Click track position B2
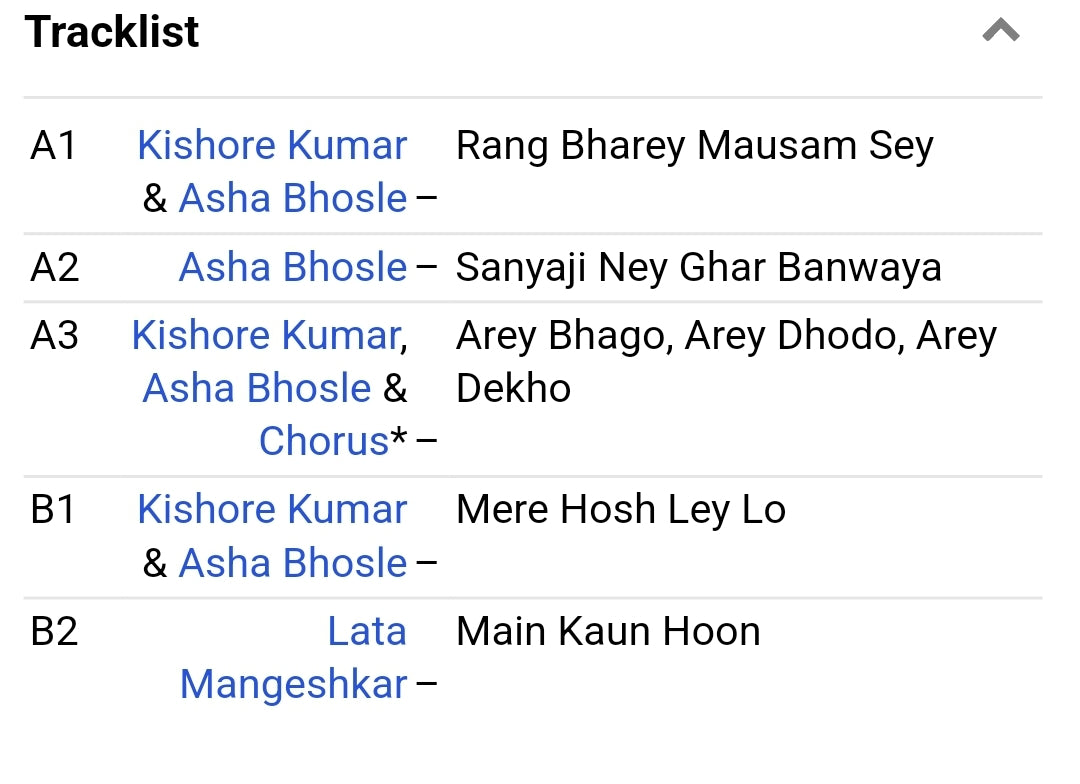The height and width of the screenshot is (784, 1080). click(55, 632)
